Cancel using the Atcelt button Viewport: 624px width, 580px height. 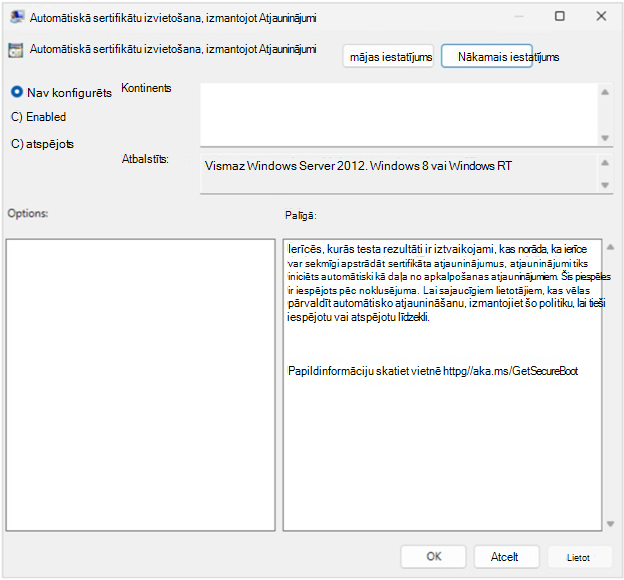pos(507,556)
